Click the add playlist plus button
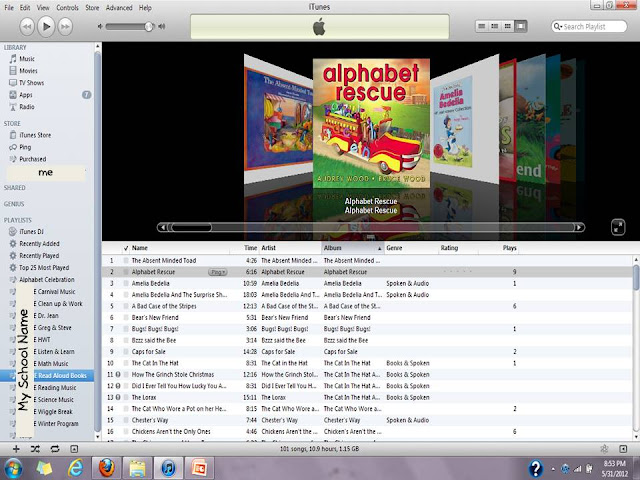Image resolution: width=640 pixels, height=480 pixels. coord(16,449)
